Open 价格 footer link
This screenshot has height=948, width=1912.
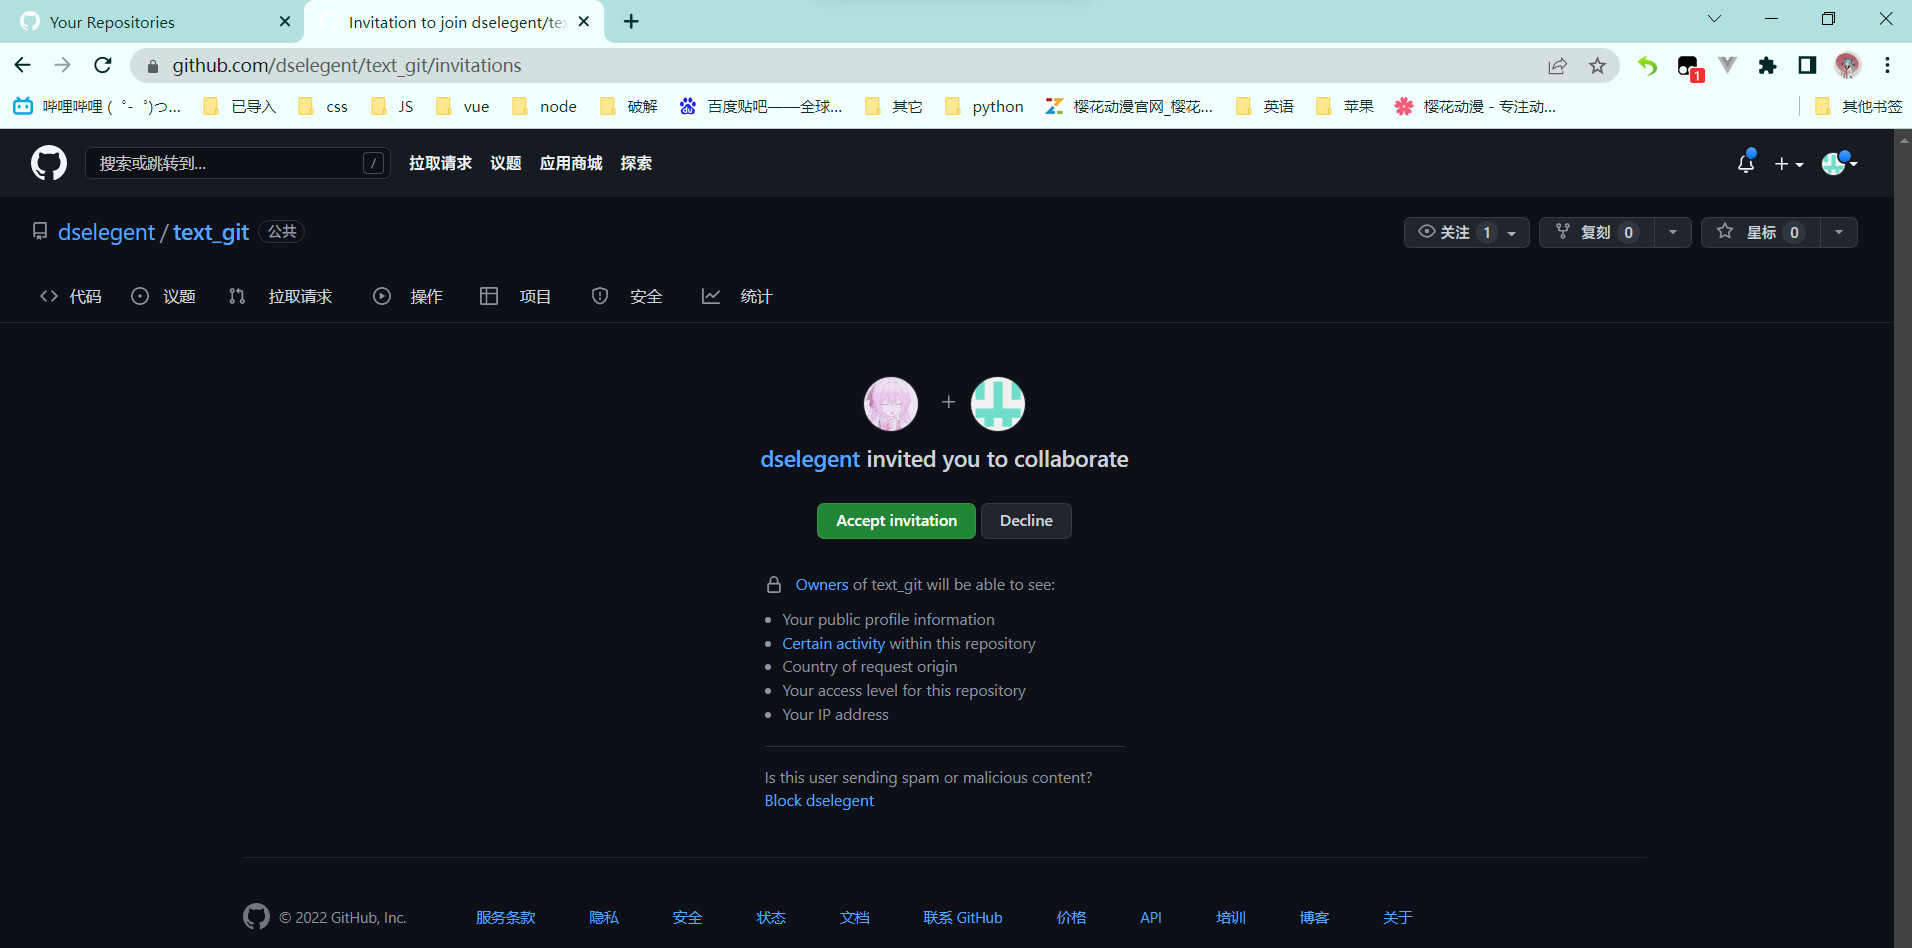tap(1072, 918)
